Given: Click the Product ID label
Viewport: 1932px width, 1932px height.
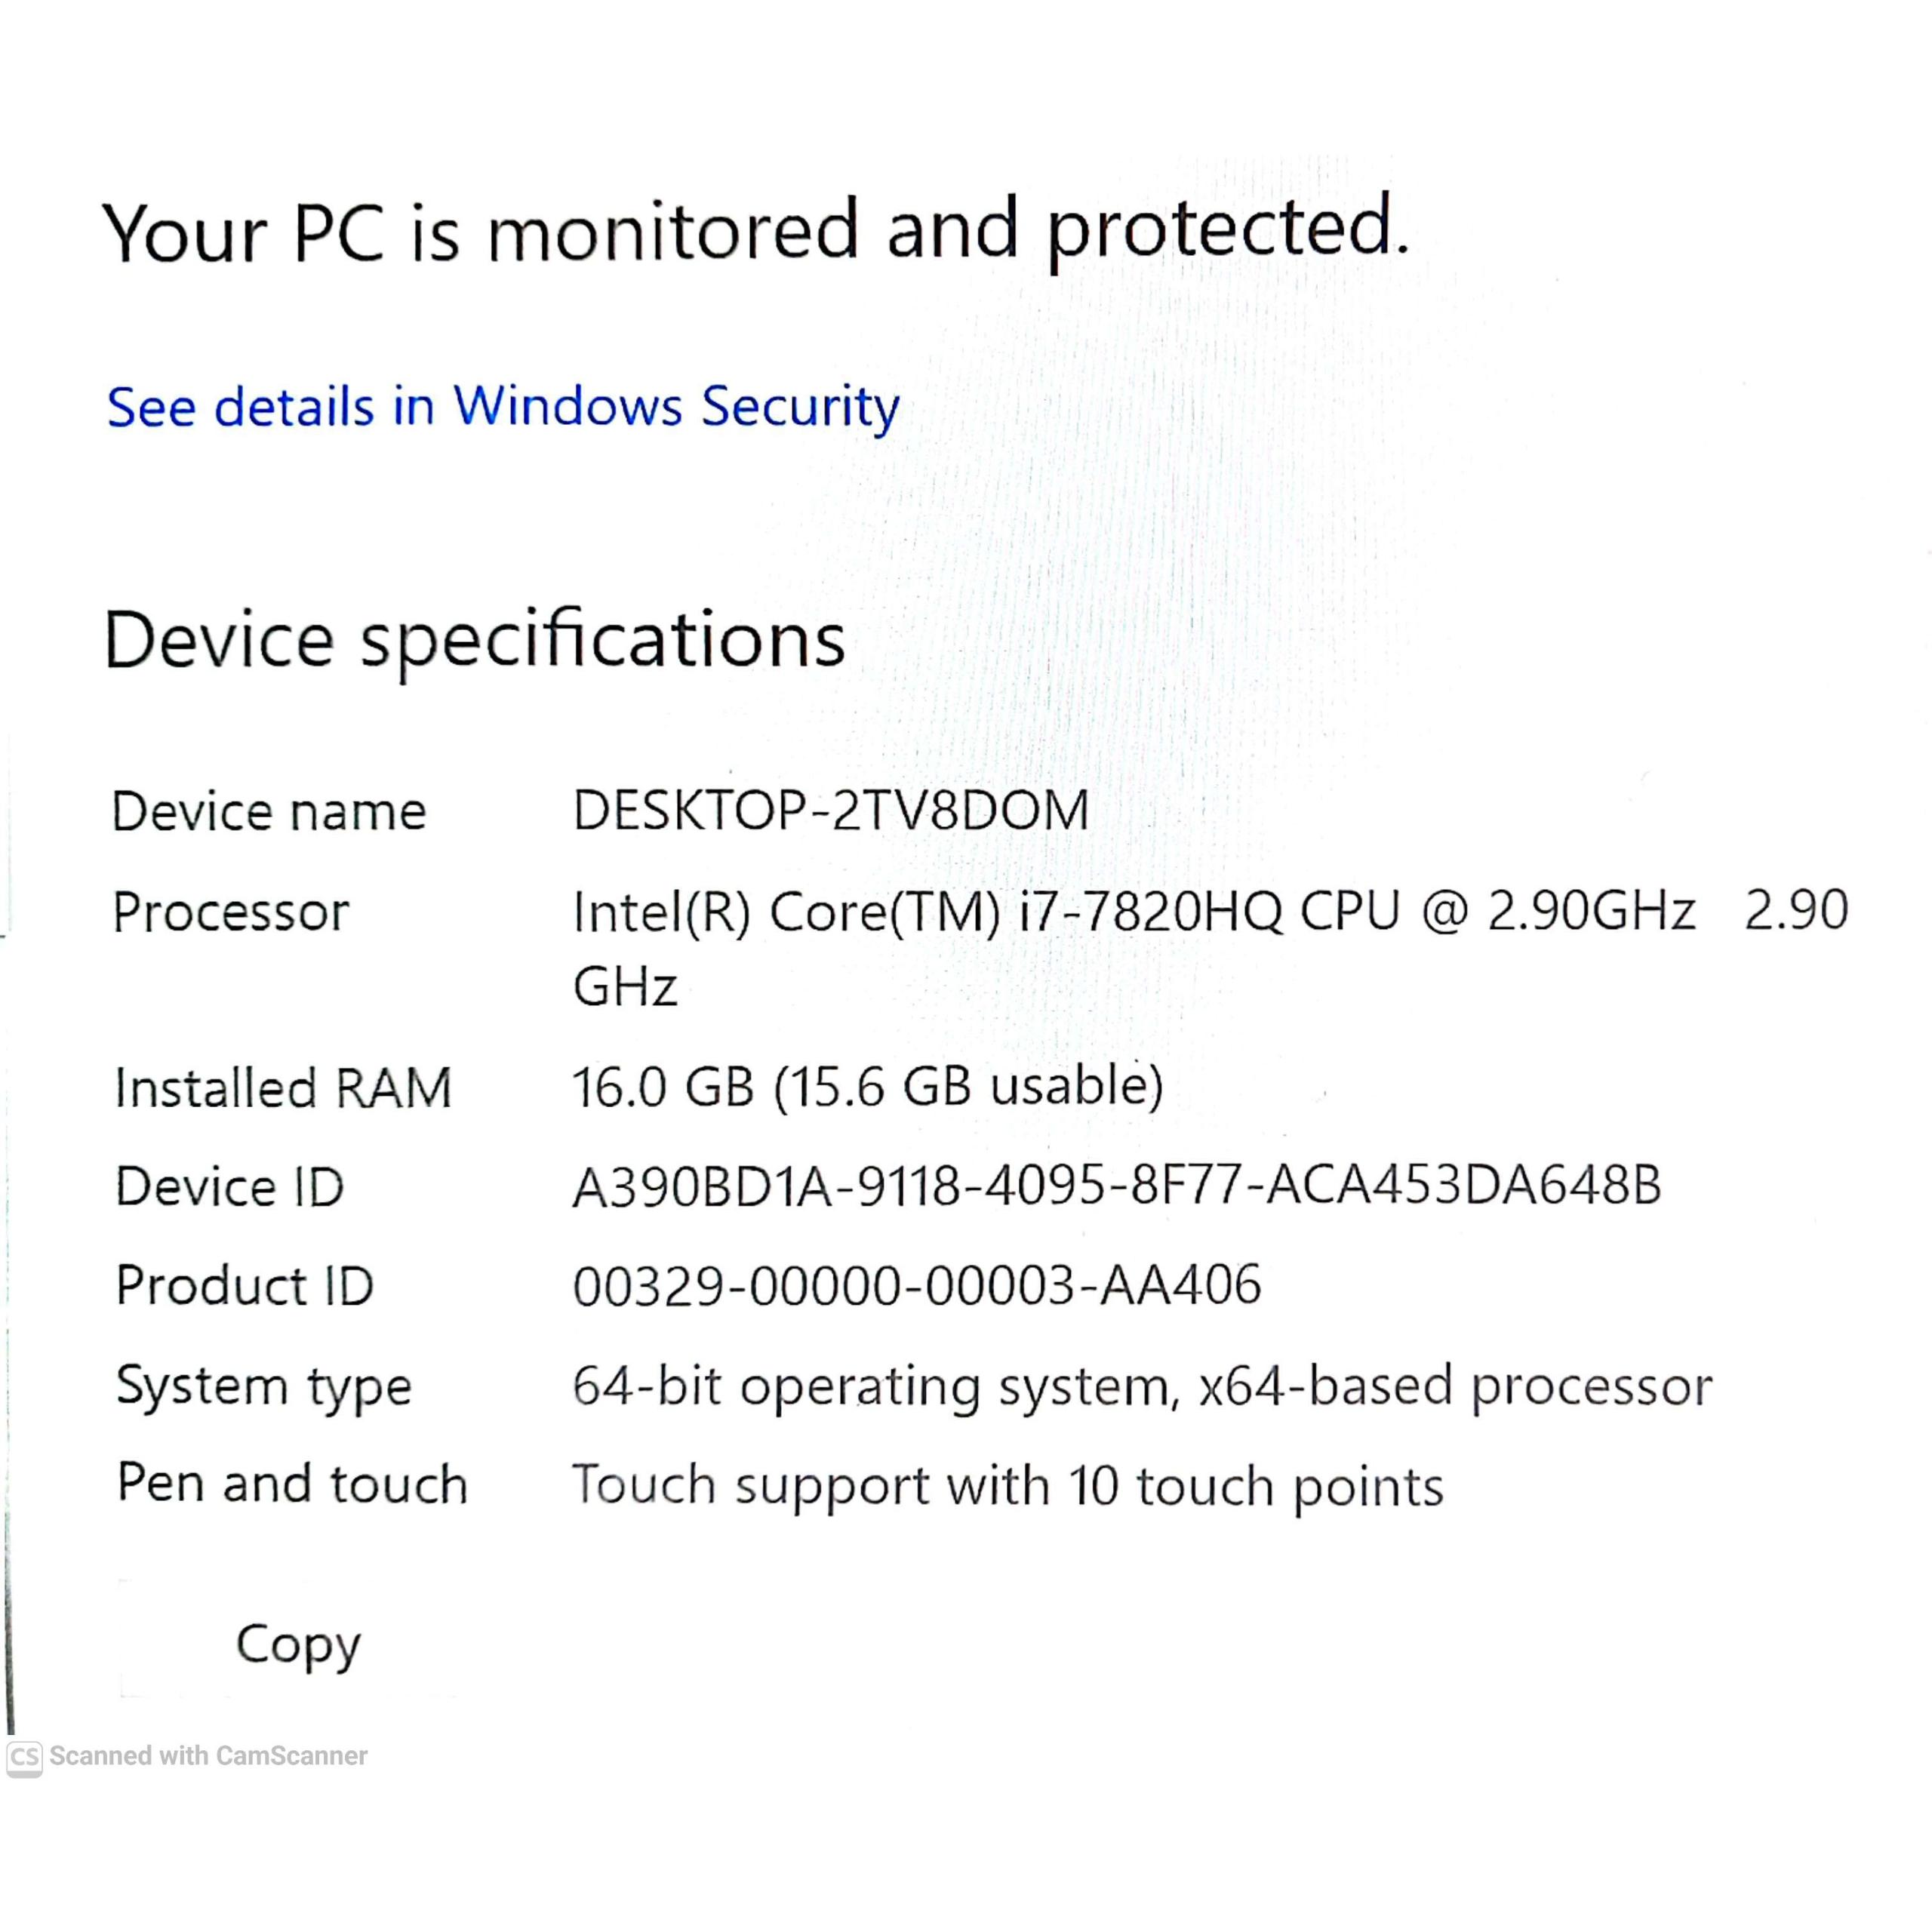Looking at the screenshot, I should pyautogui.click(x=245, y=1286).
